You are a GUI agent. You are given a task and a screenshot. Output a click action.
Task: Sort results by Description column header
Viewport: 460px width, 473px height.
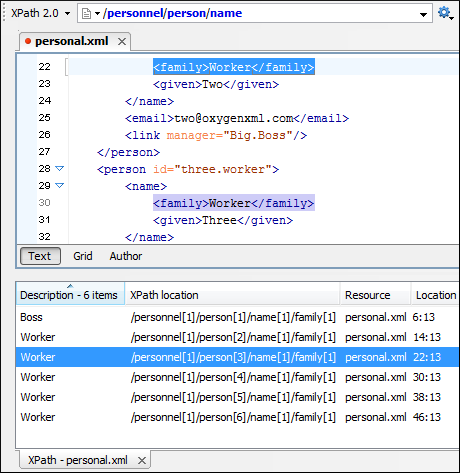[70, 294]
